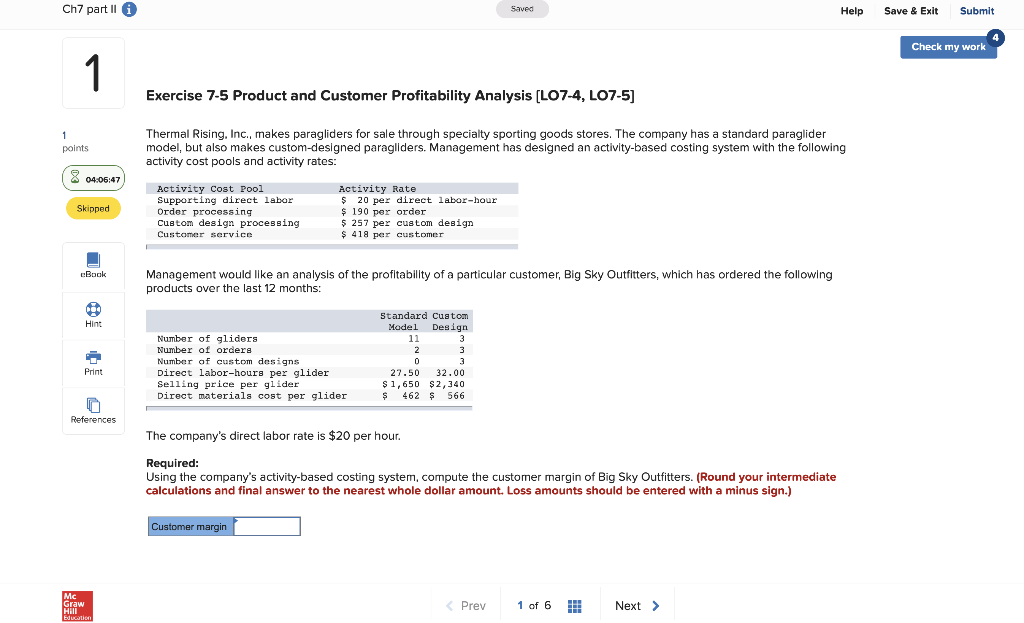Open Help
Image resolution: width=1024 pixels, height=623 pixels.
(852, 11)
